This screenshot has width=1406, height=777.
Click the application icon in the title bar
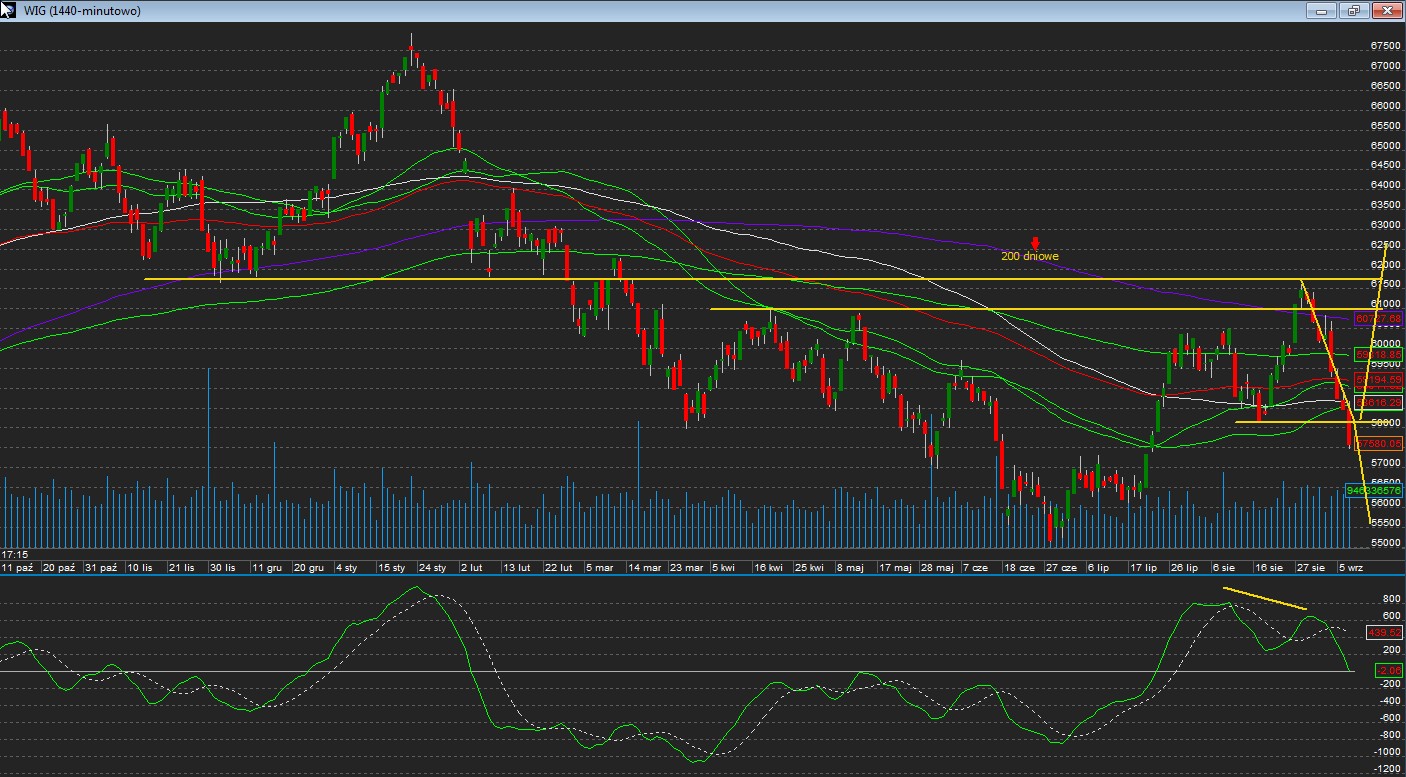tap(8, 10)
